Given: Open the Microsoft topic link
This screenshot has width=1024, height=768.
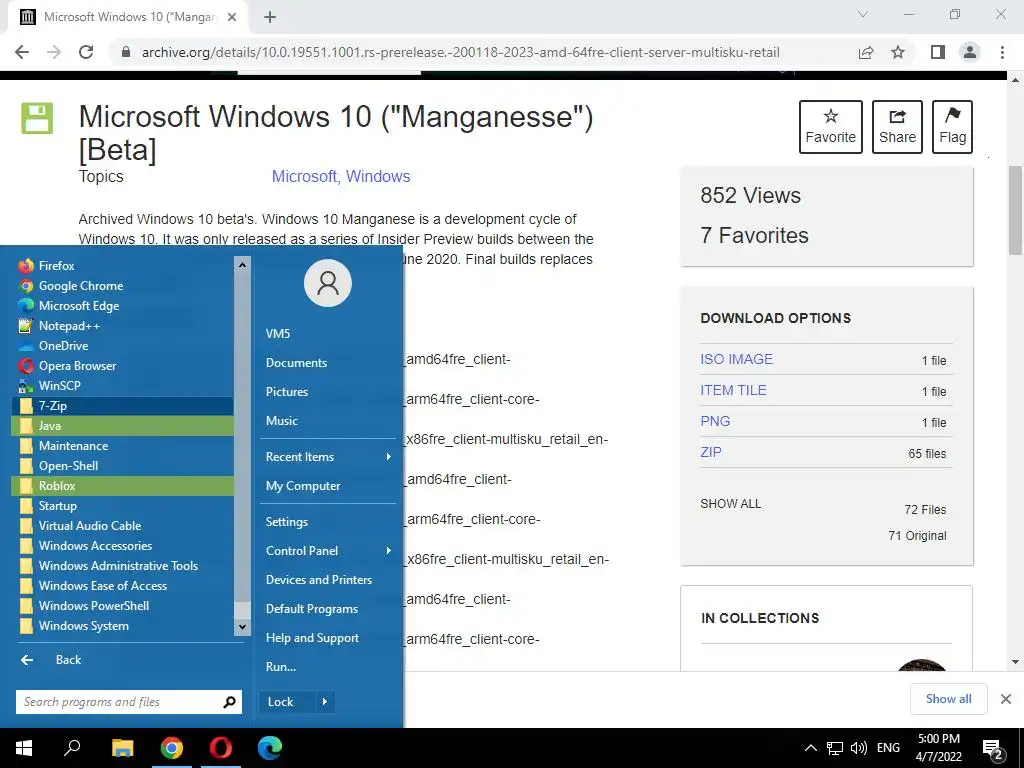Looking at the screenshot, I should tap(304, 176).
